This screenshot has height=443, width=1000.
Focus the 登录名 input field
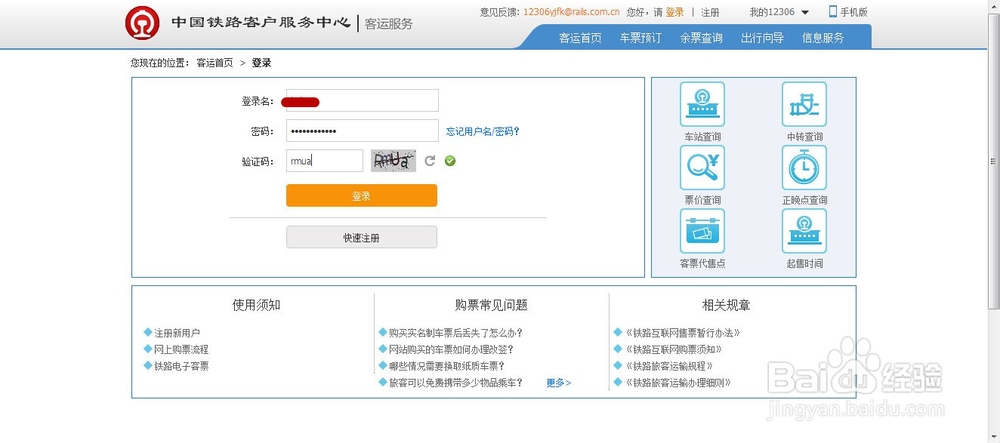(362, 101)
